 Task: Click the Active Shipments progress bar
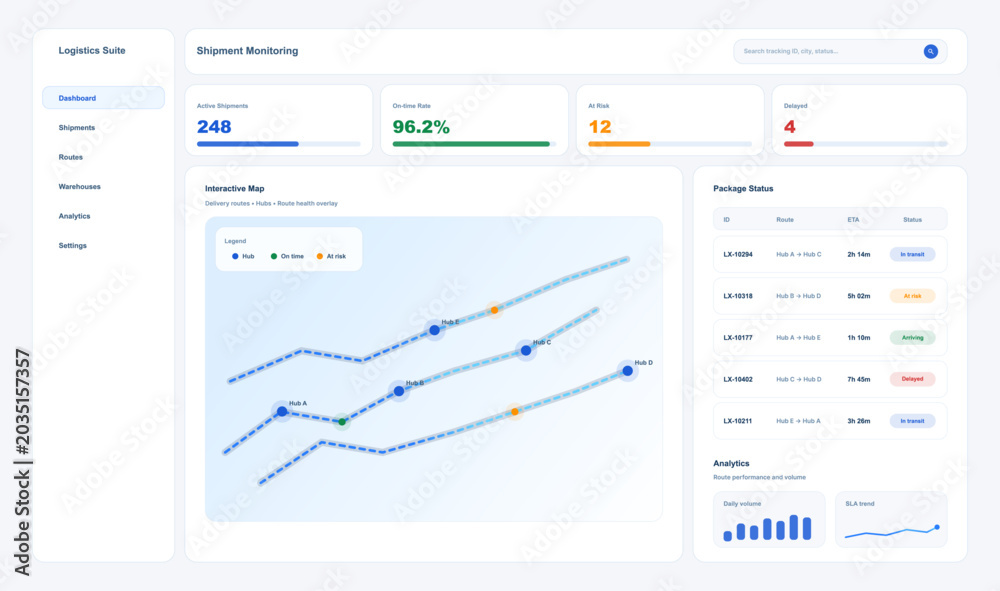click(279, 144)
